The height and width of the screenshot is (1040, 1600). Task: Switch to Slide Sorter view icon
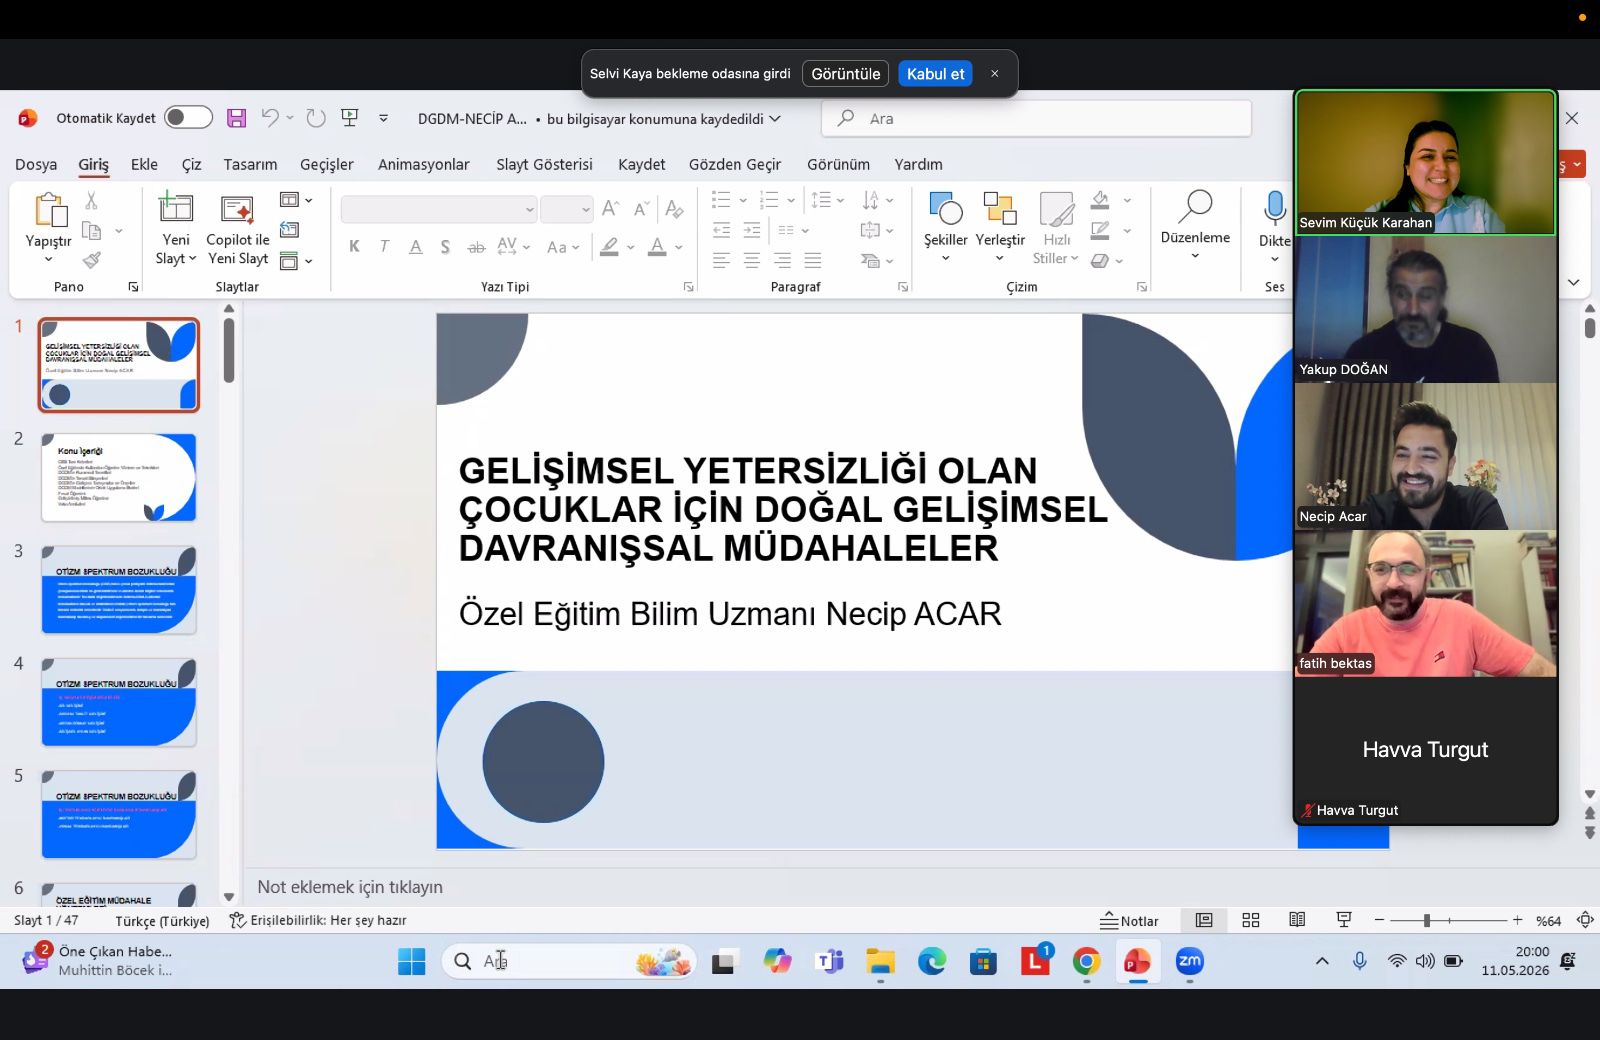[1251, 920]
